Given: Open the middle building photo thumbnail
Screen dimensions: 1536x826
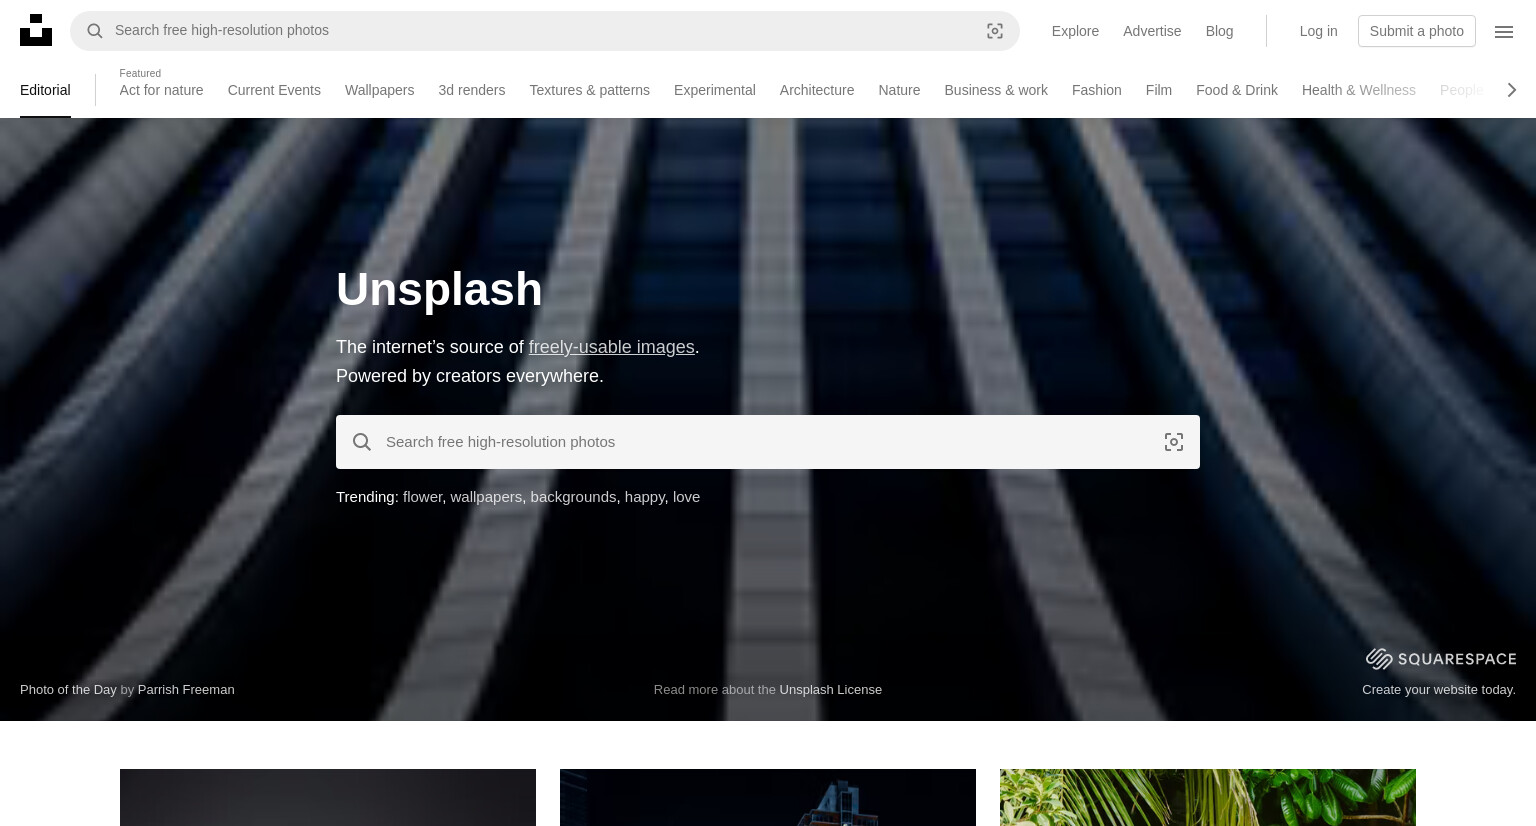Looking at the screenshot, I should [768, 798].
